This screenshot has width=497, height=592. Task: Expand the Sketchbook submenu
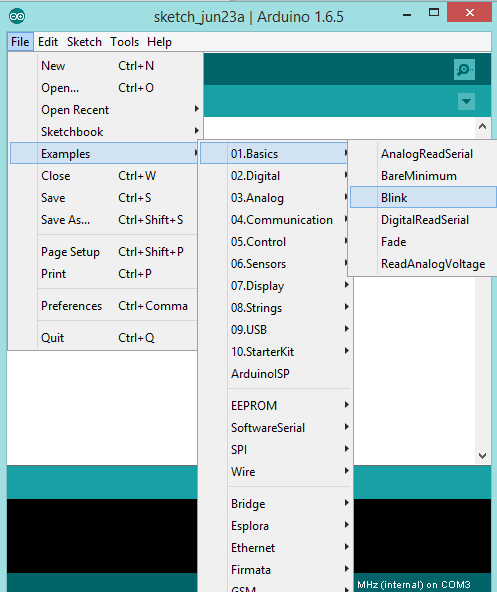[103, 132]
